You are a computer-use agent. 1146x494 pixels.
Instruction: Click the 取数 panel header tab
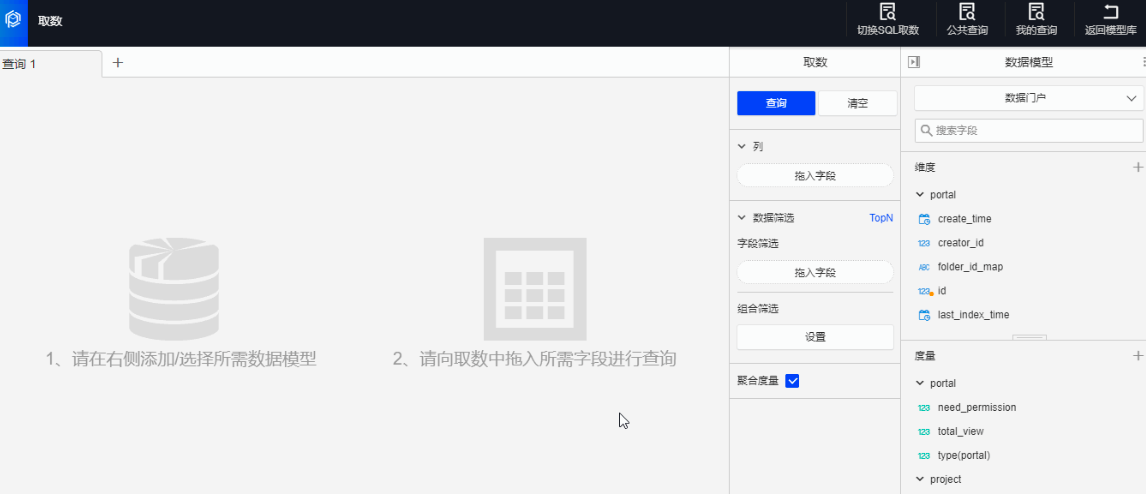(815, 62)
